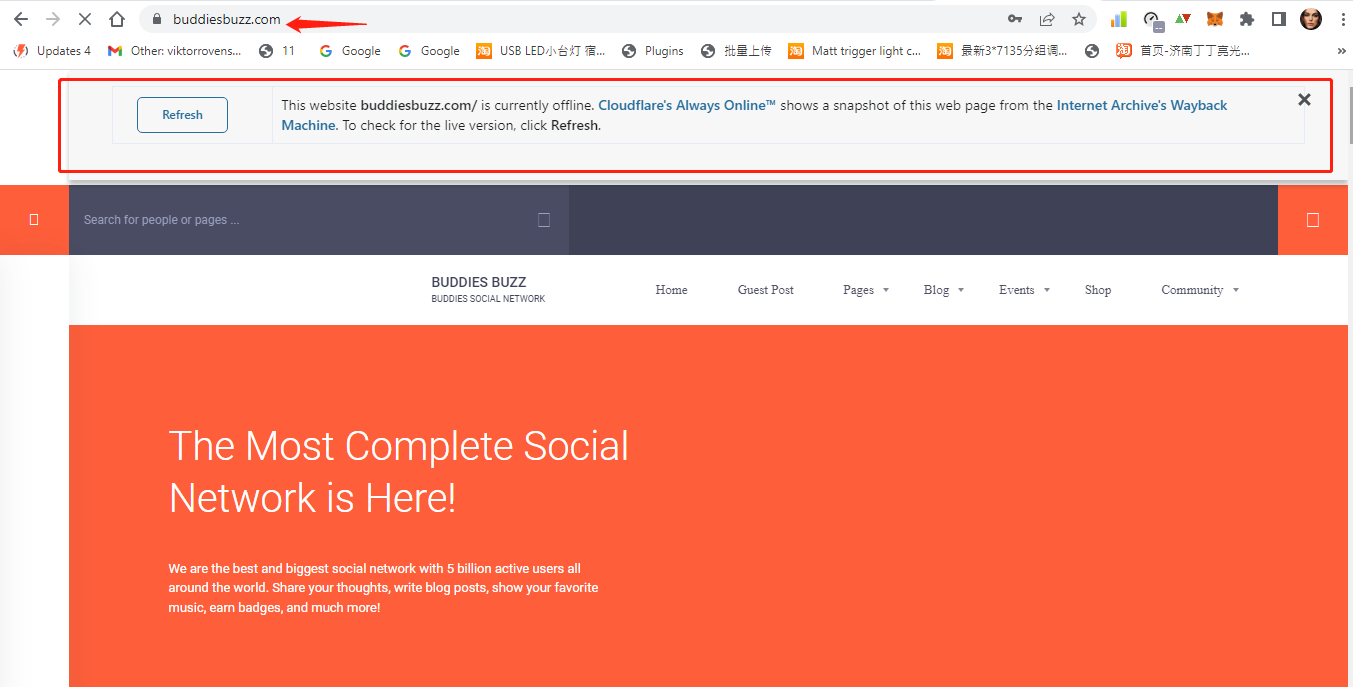Click the orange right panel toggle square

[1313, 220]
